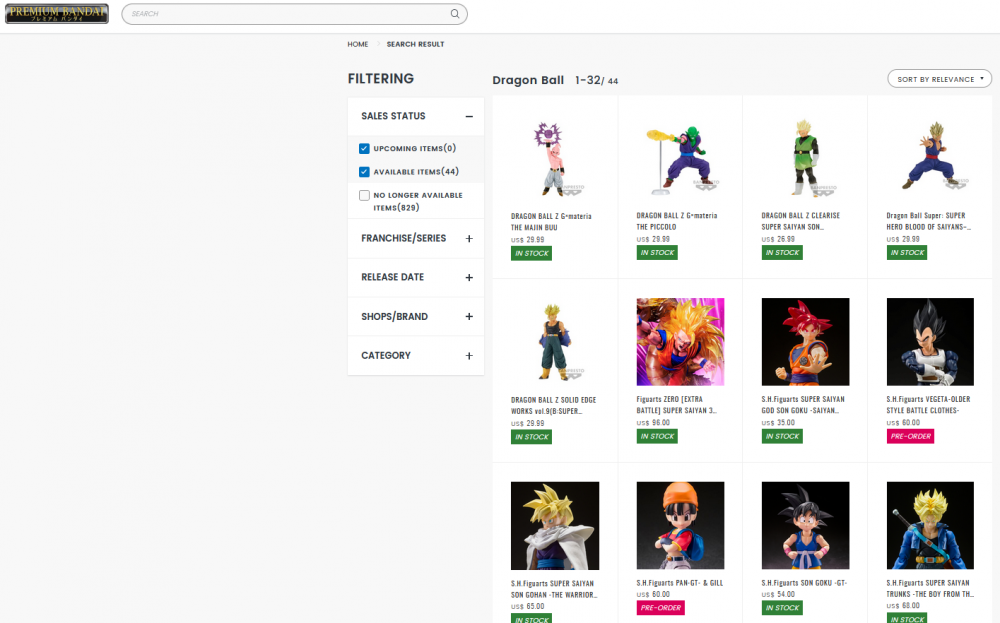Open the G×materia Piccolo figure image

click(680, 159)
